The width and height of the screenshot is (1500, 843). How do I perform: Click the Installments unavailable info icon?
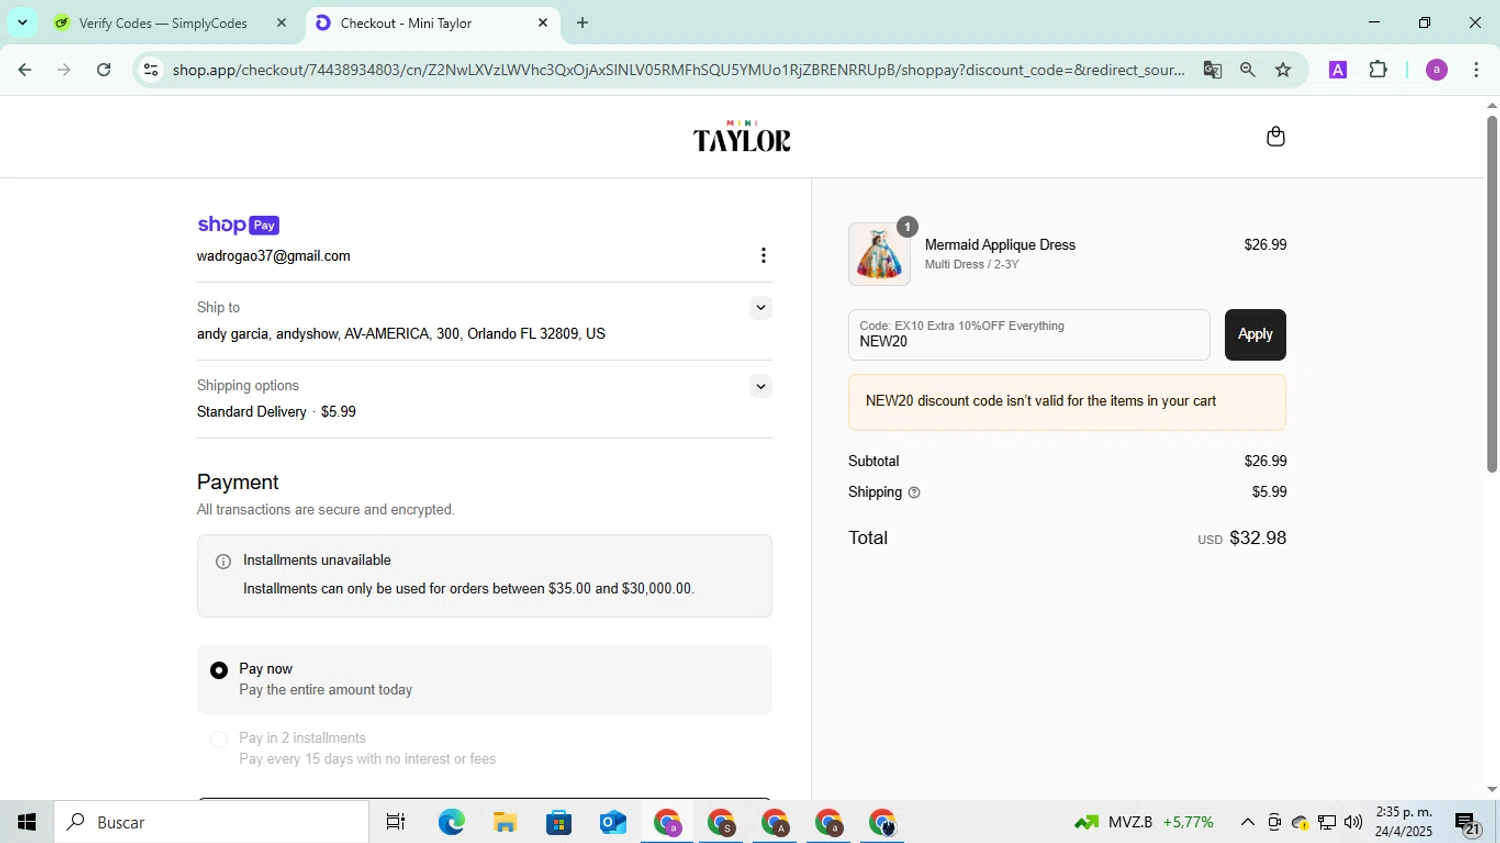[223, 562]
